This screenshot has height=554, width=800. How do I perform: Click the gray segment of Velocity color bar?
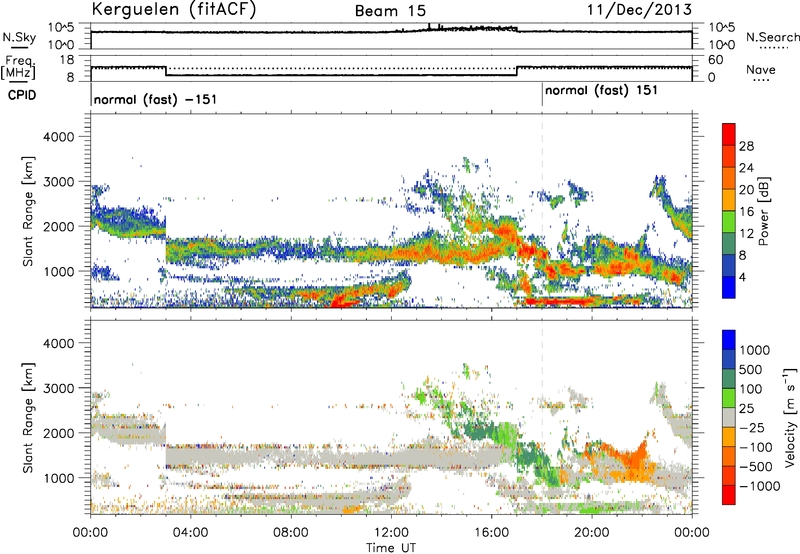pyautogui.click(x=729, y=417)
